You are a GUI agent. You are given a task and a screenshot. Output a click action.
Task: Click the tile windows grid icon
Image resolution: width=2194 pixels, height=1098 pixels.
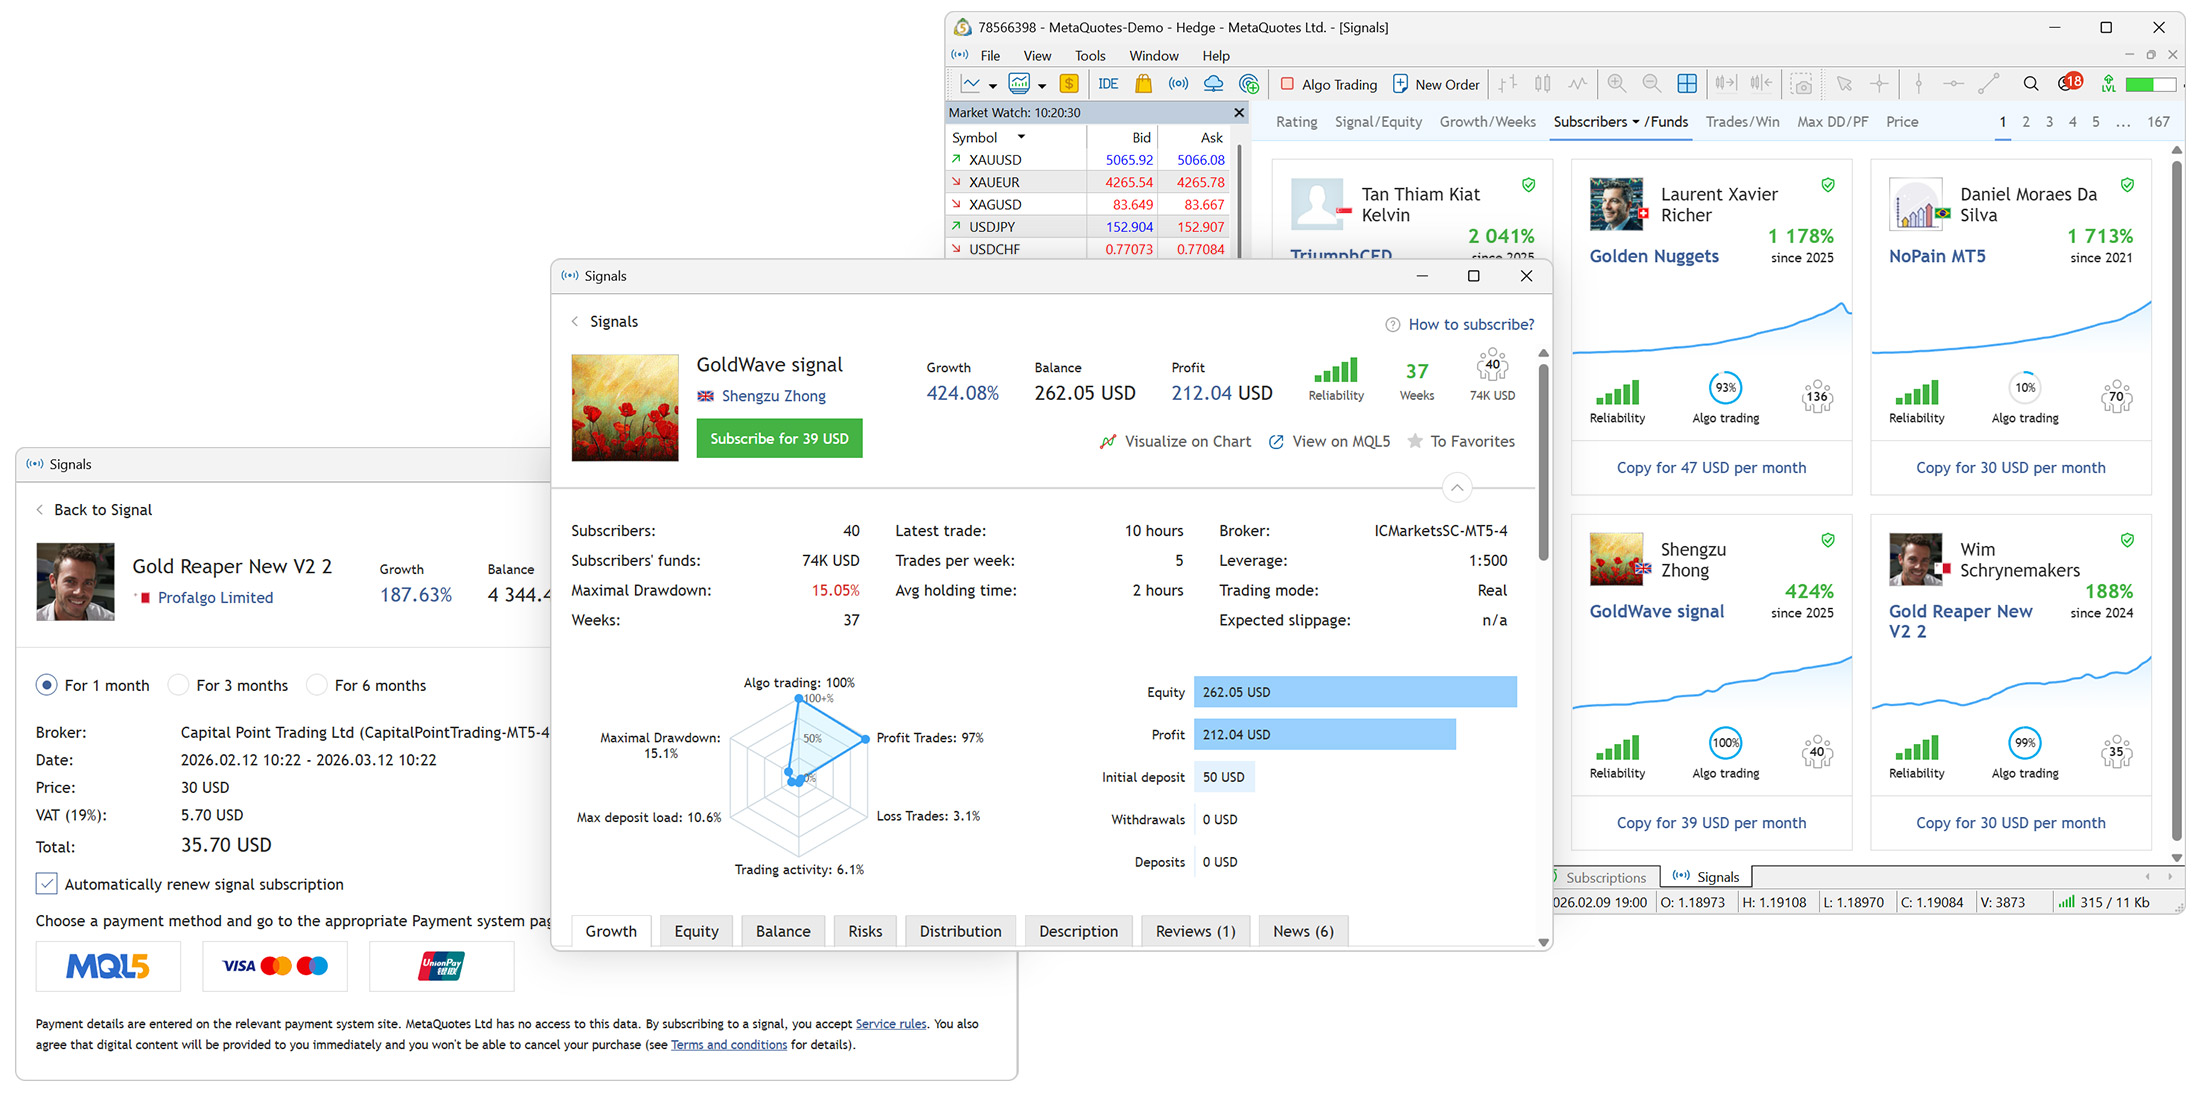pos(1687,84)
